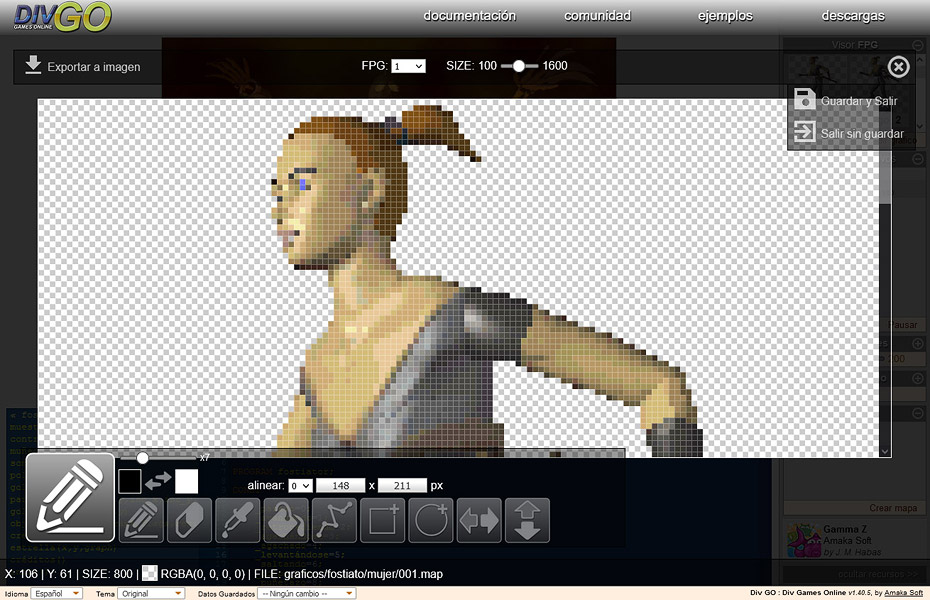Open the alinear dropdown
The height and width of the screenshot is (600, 930).
point(300,486)
